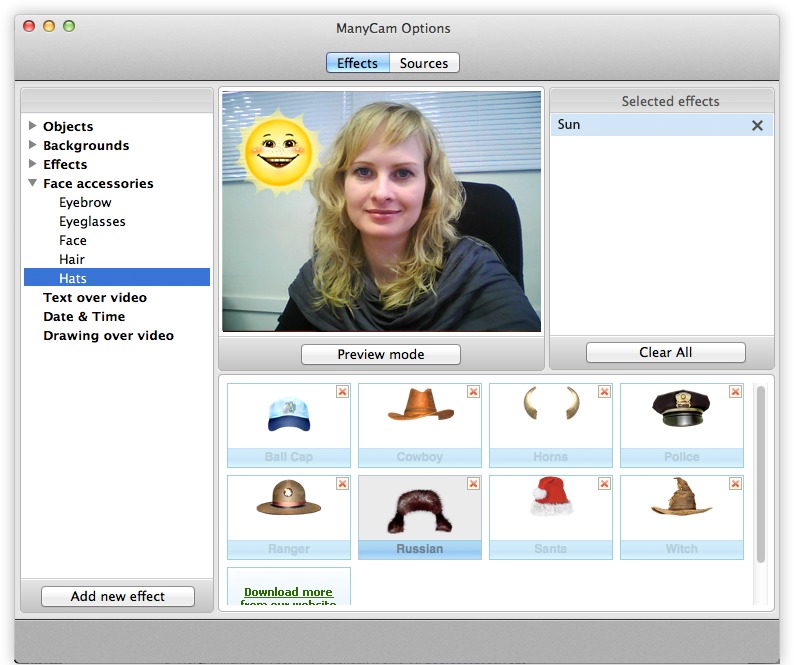Select Eyeglasses in the accessories tree
This screenshot has height=665, width=794.
coord(92,221)
